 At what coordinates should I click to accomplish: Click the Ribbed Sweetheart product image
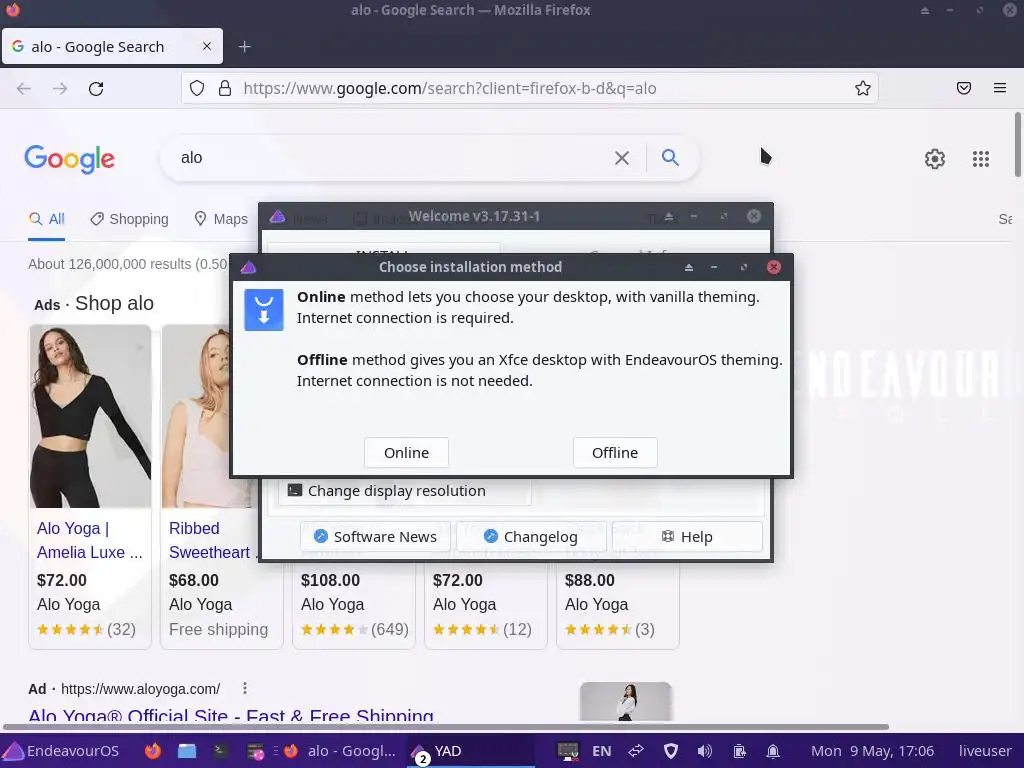[196, 417]
